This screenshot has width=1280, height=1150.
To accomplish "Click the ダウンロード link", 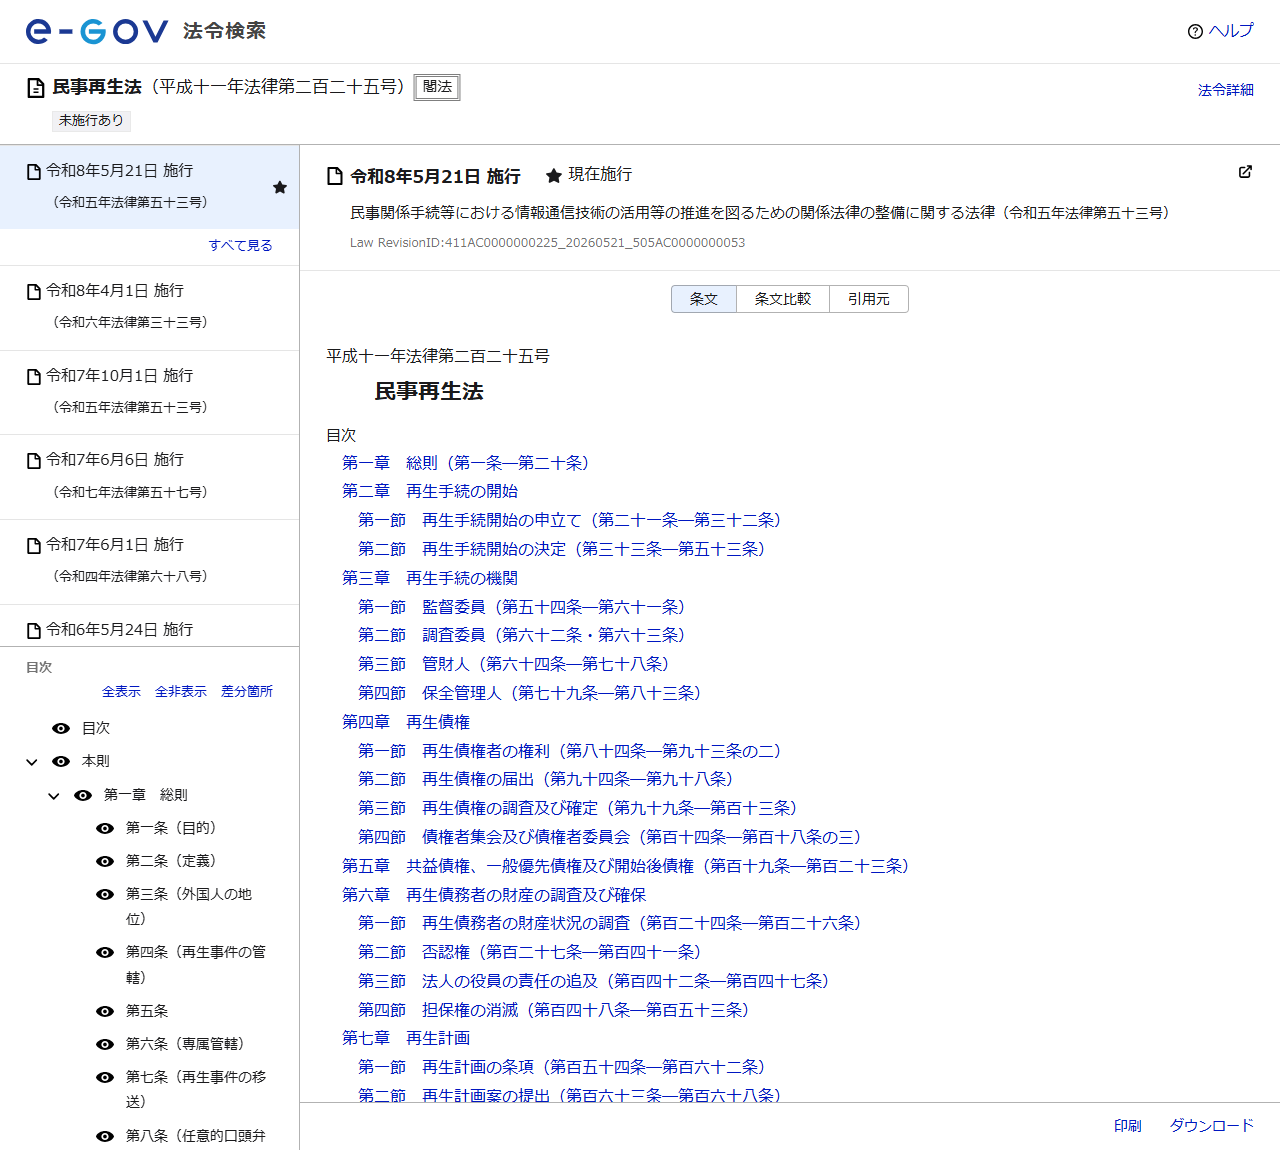I will (x=1212, y=1126).
